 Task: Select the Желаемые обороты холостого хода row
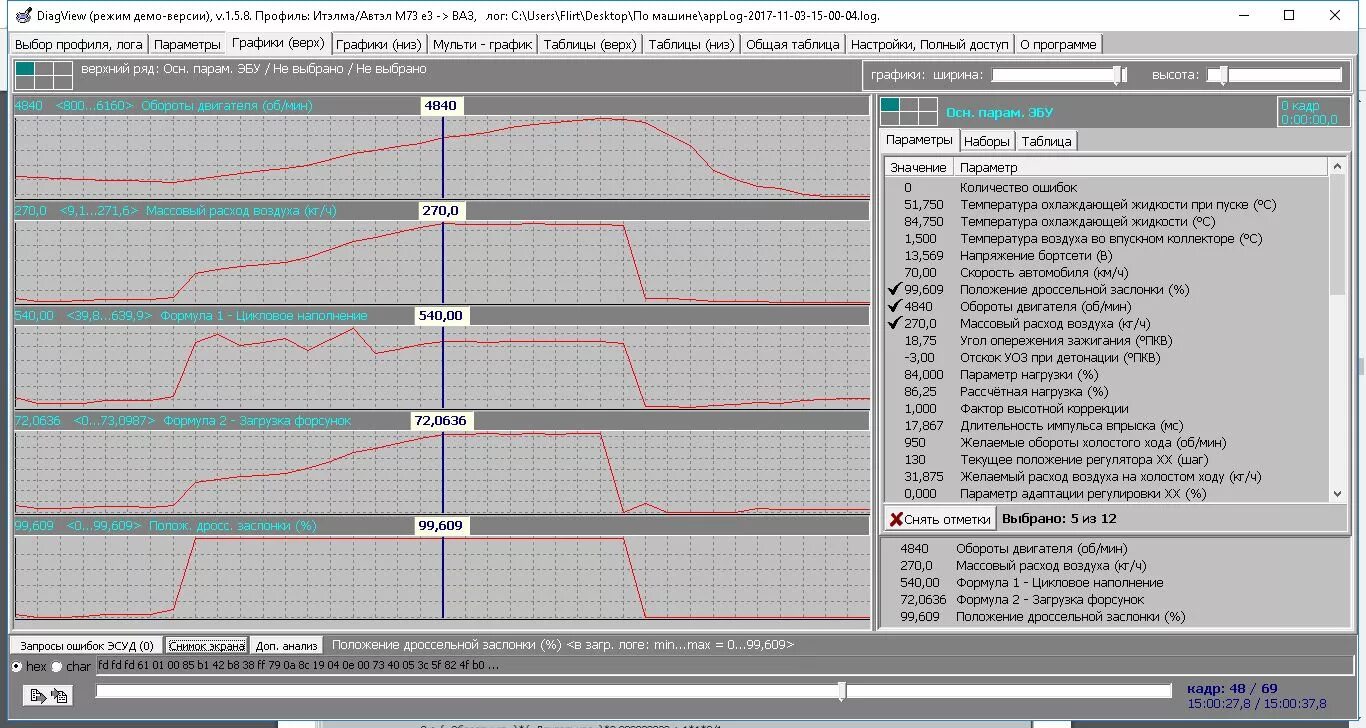(1107, 442)
